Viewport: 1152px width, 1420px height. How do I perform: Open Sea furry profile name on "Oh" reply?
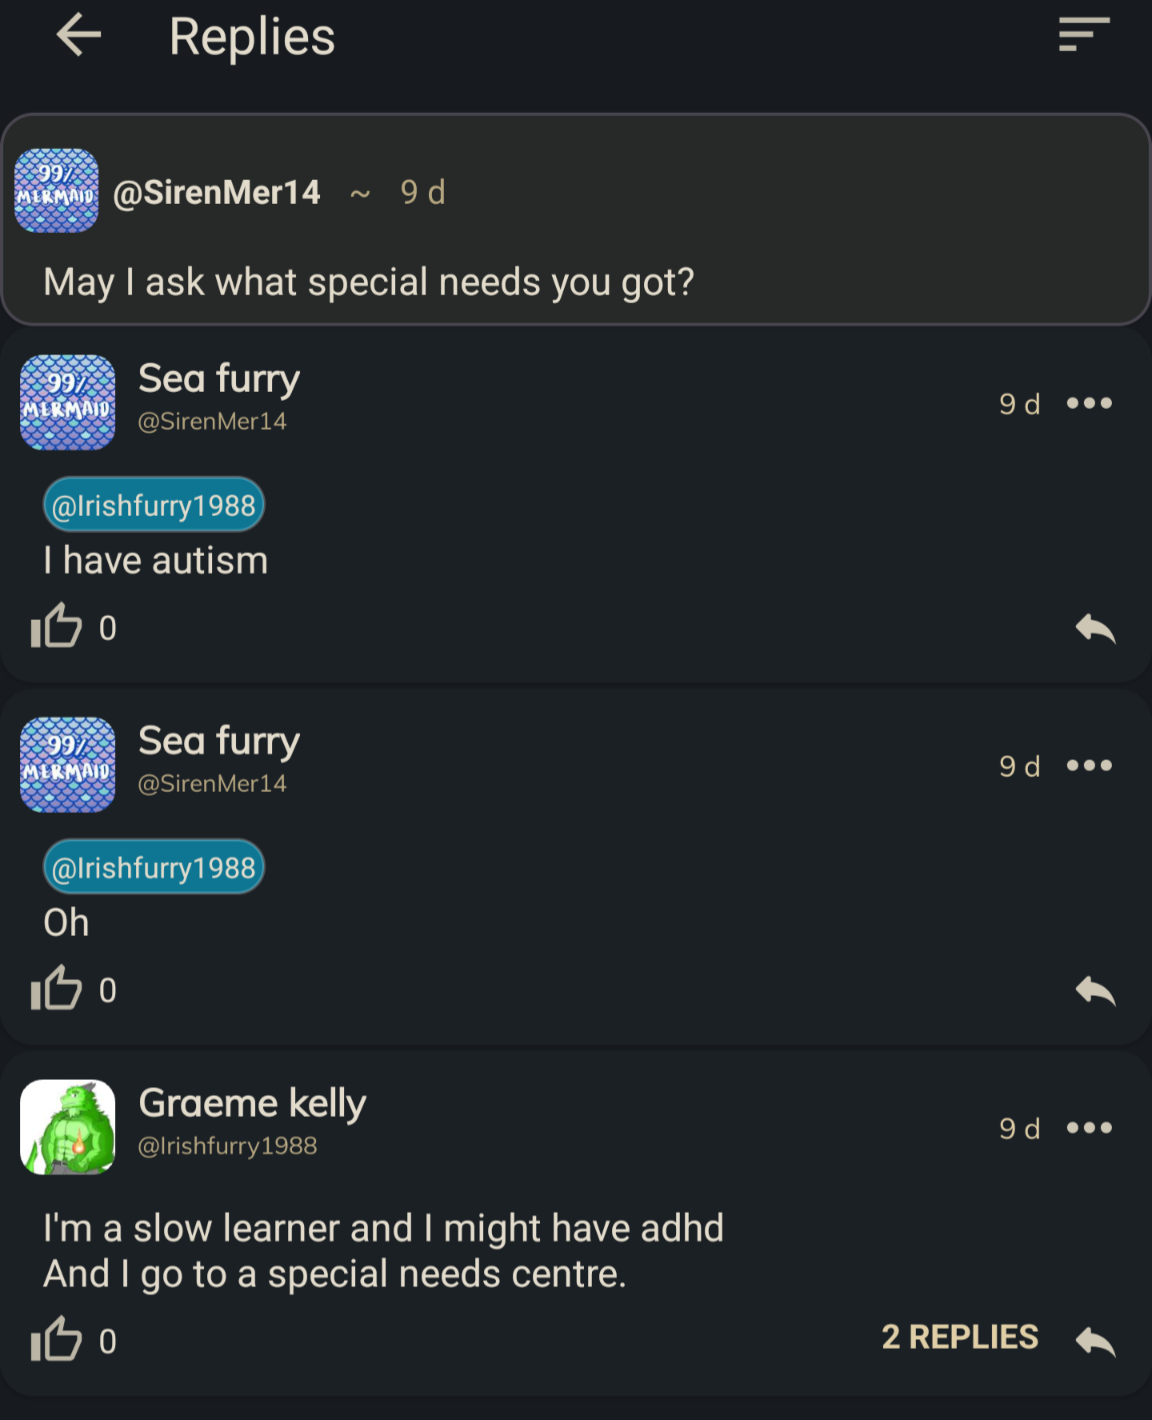(219, 741)
